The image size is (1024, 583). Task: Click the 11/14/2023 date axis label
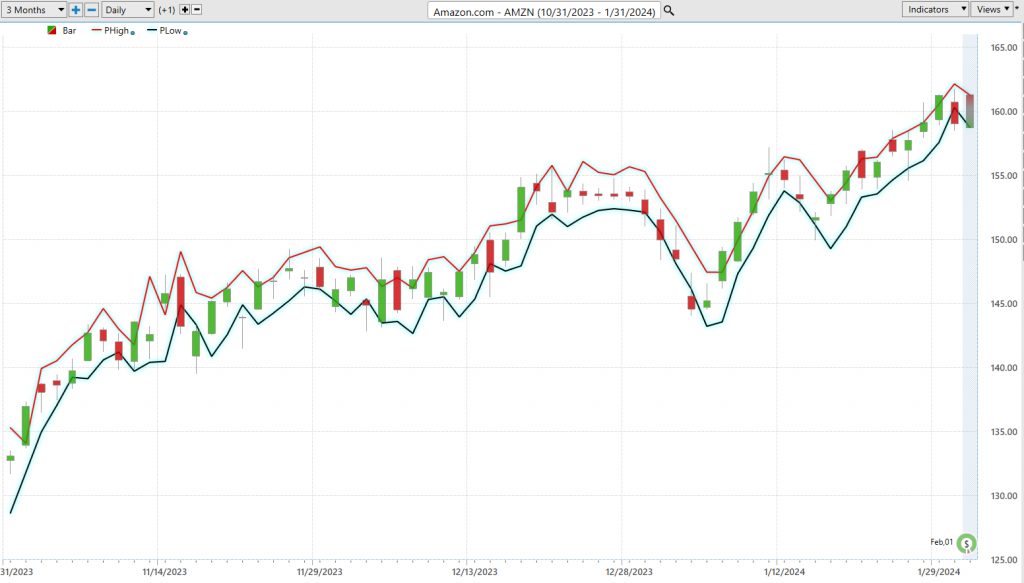click(165, 572)
